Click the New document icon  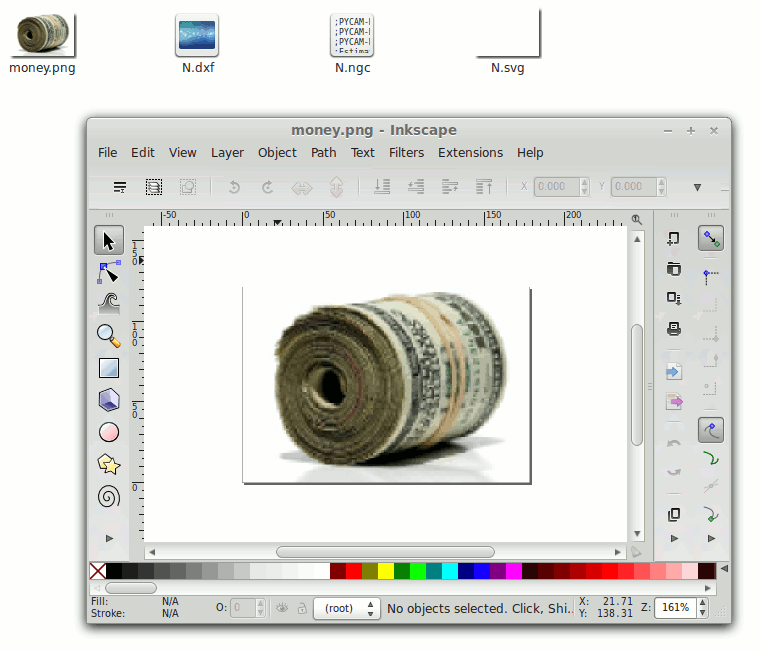coord(674,238)
